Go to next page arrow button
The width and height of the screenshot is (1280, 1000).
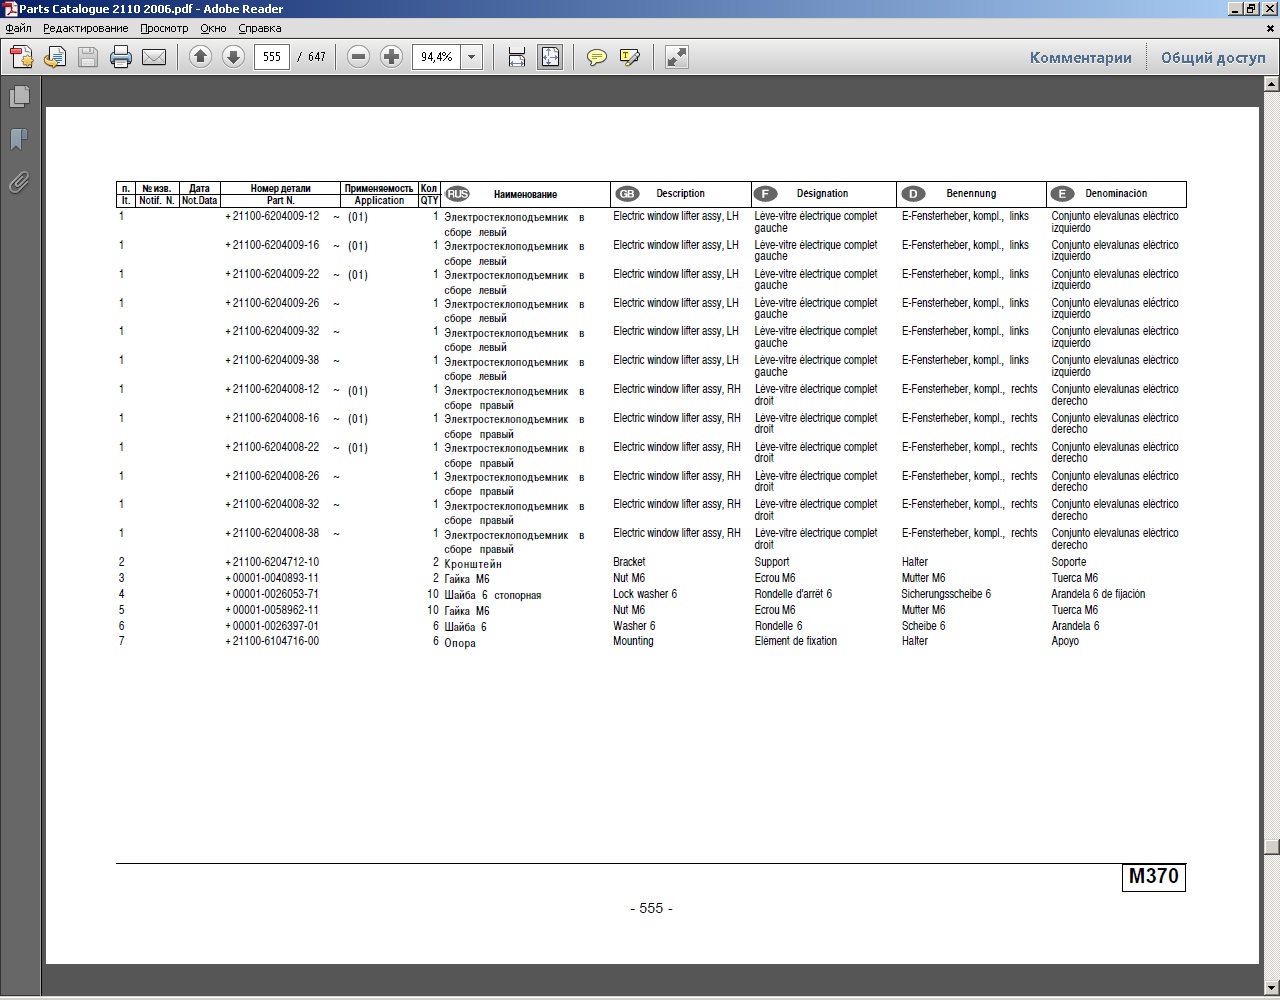coord(233,57)
